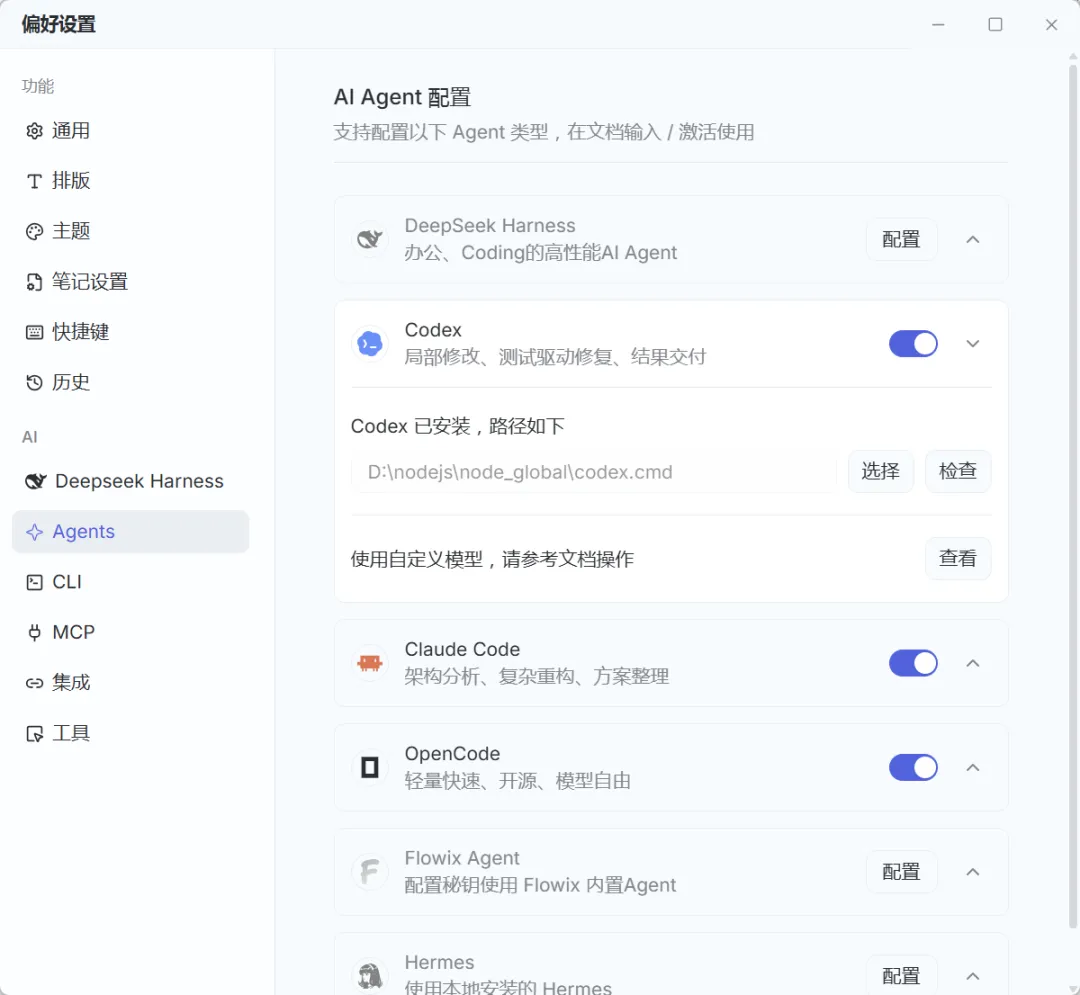
Task: Click '架构分析、复杂重构、方案整理' description
Action: coord(537,677)
